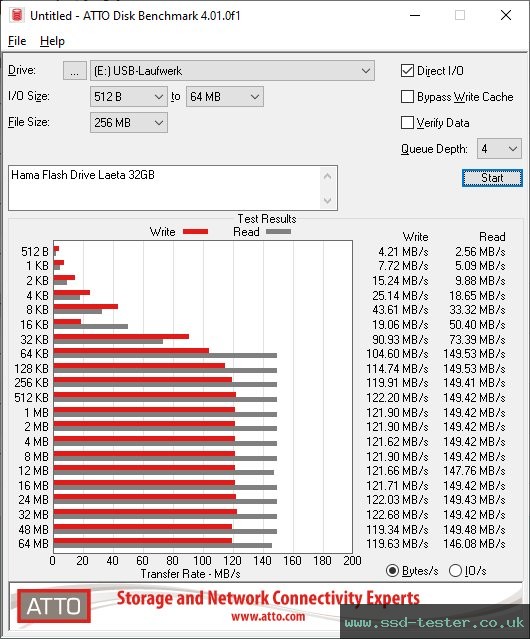Open the Queue Depth dropdown
The width and height of the screenshot is (530, 639).
pos(499,149)
